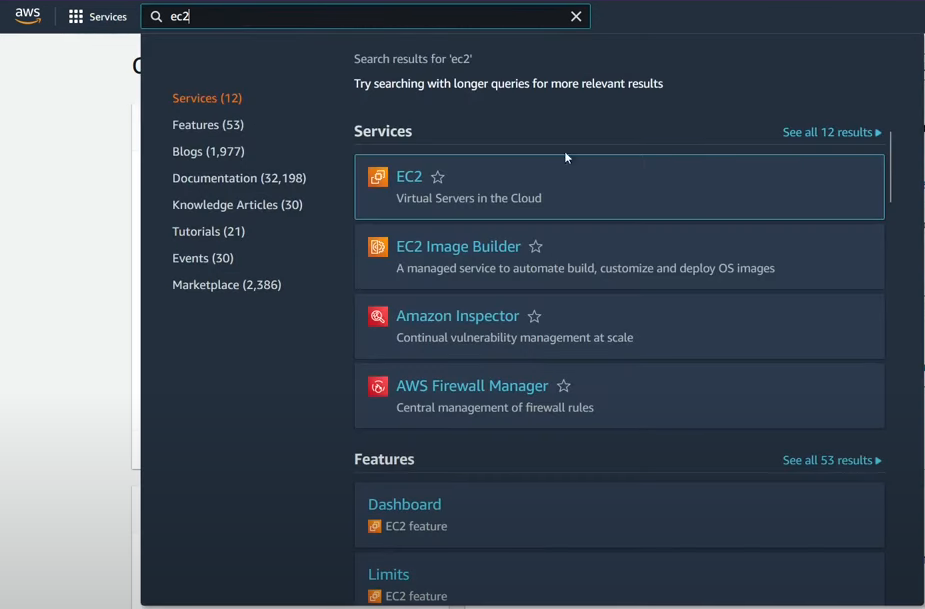The width and height of the screenshot is (925, 609).
Task: Open the Dashboard feature link
Action: tap(404, 505)
